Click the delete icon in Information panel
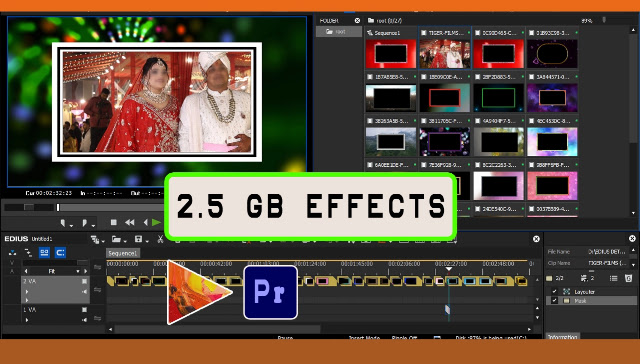 (628, 278)
